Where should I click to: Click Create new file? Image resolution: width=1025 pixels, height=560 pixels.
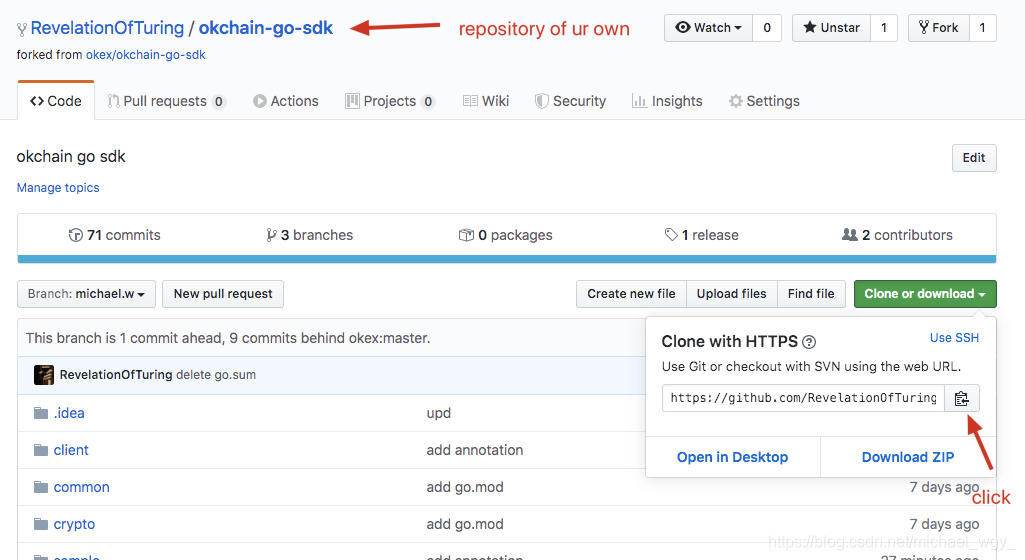[x=631, y=294]
